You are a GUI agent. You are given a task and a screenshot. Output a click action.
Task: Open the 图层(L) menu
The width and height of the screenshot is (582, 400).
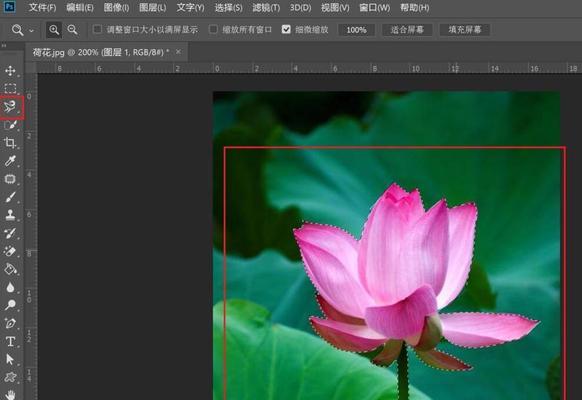153,7
